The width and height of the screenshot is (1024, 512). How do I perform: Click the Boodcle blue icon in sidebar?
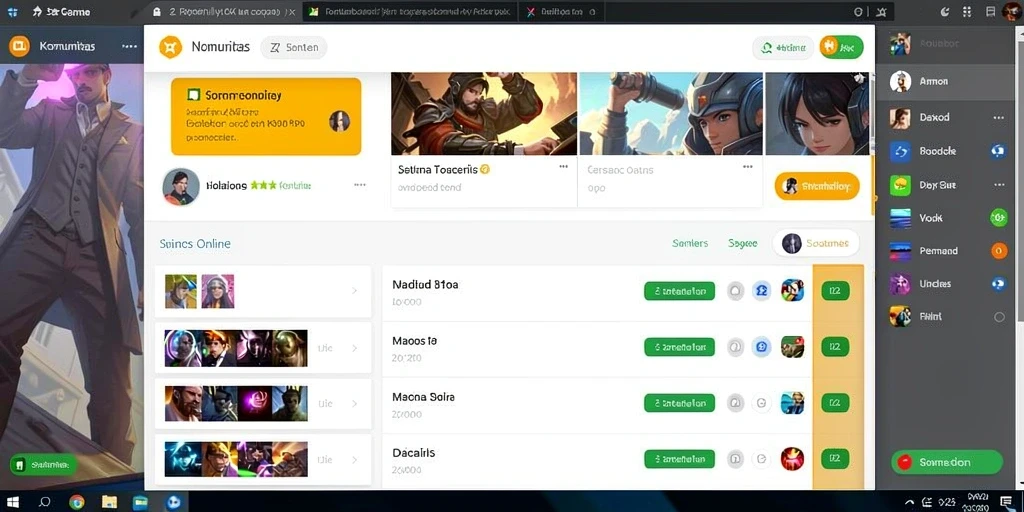pyautogui.click(x=900, y=152)
